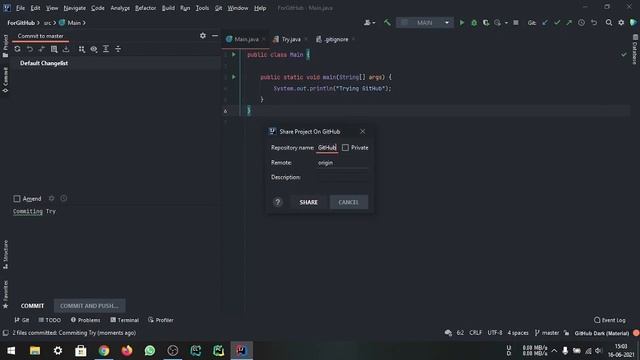The width and height of the screenshot is (640, 360).
Task: Click the rollback icon in Commit panel toolbar
Action: [x=29, y=49]
